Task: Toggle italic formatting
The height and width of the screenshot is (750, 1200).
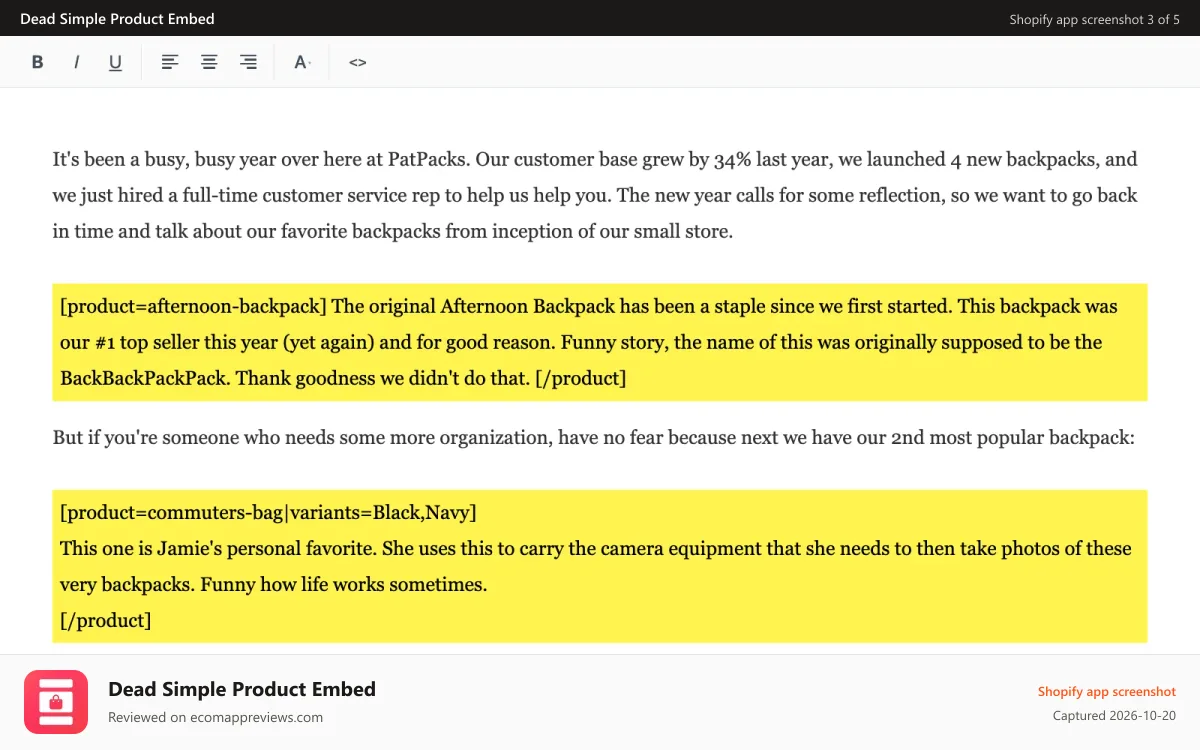Action: (76, 62)
